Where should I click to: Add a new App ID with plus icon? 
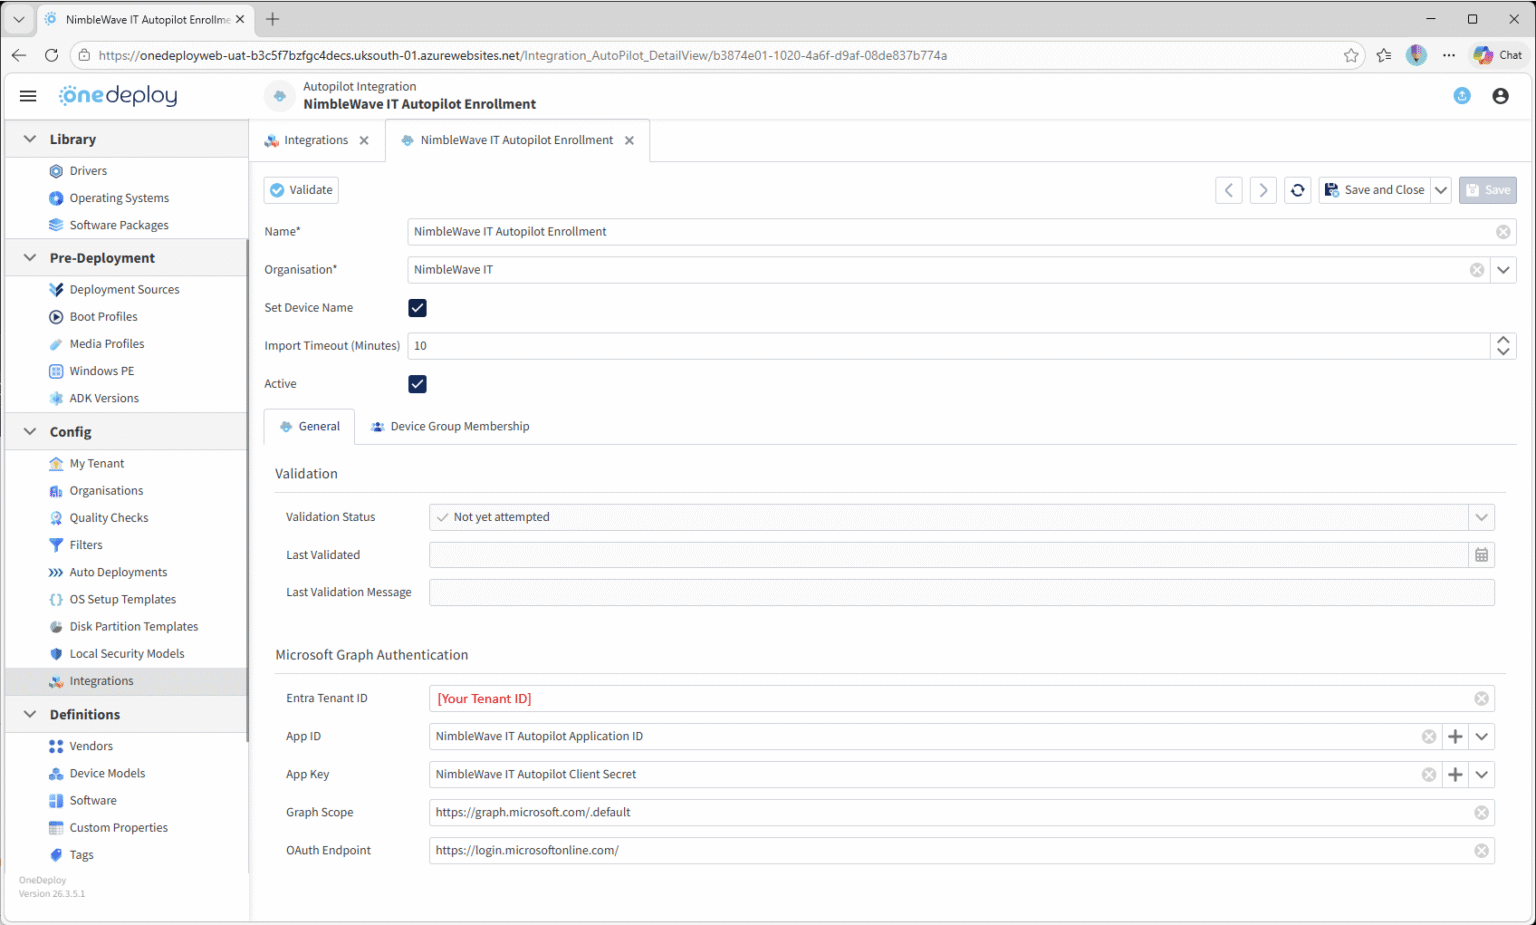[x=1455, y=737]
